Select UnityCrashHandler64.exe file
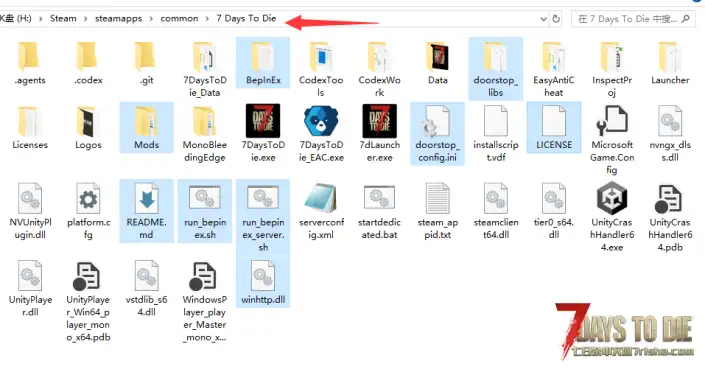The image size is (705, 372). coord(612,218)
